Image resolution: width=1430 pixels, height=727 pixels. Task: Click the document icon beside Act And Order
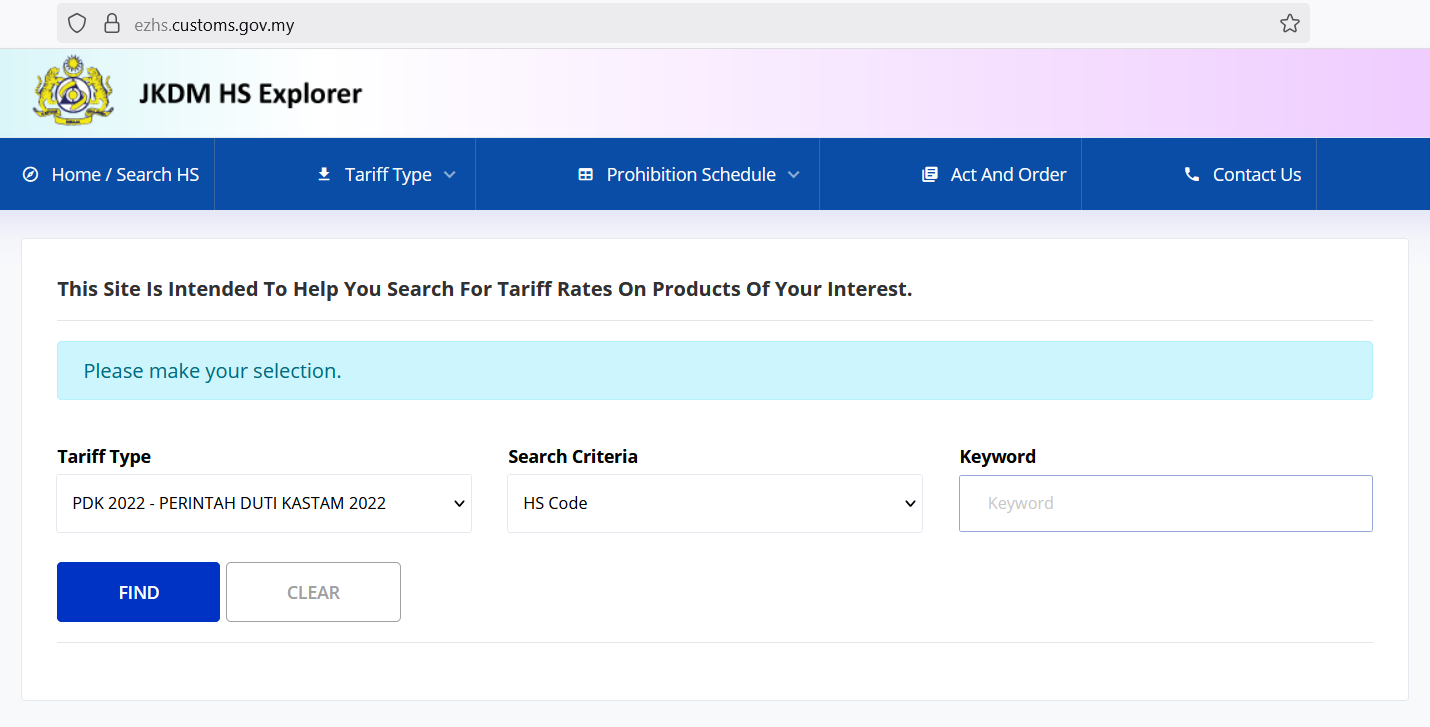[x=930, y=175]
